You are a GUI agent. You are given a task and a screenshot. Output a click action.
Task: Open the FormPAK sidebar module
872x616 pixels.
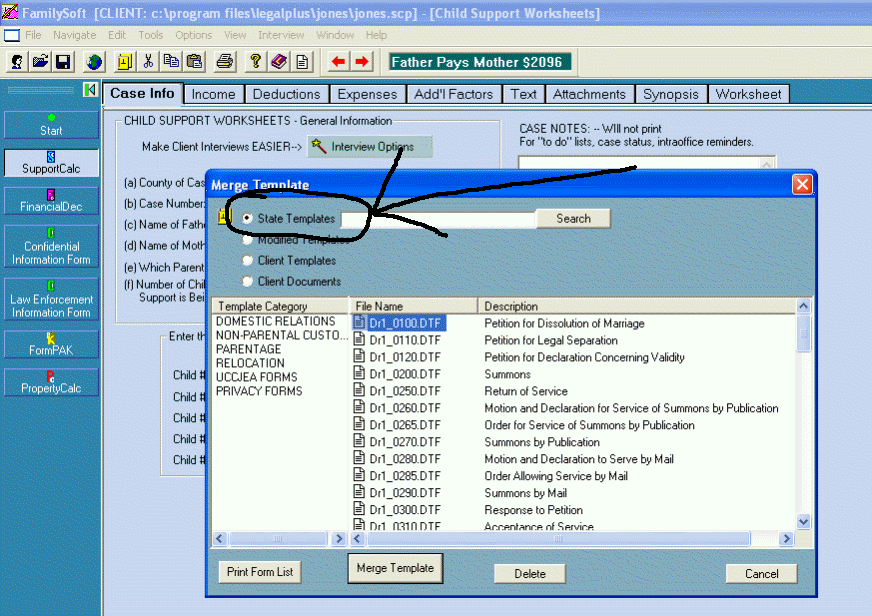(51, 344)
